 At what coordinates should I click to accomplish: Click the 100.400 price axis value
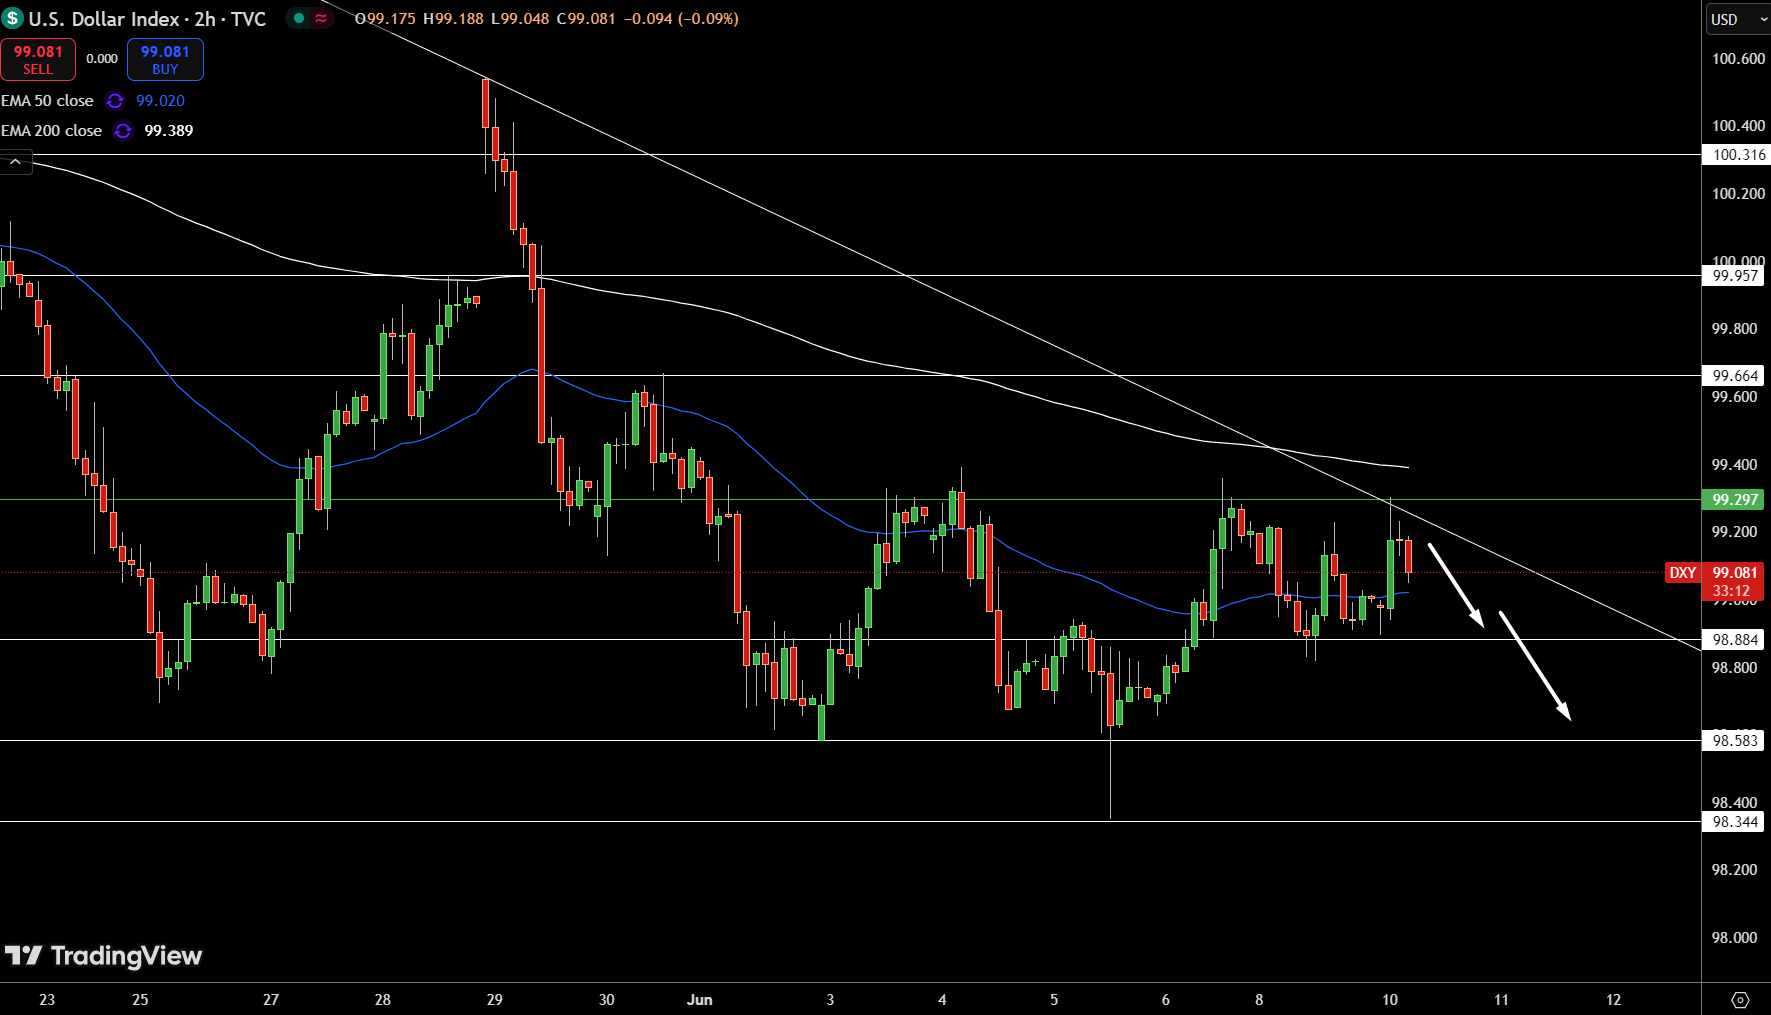[x=1738, y=126]
